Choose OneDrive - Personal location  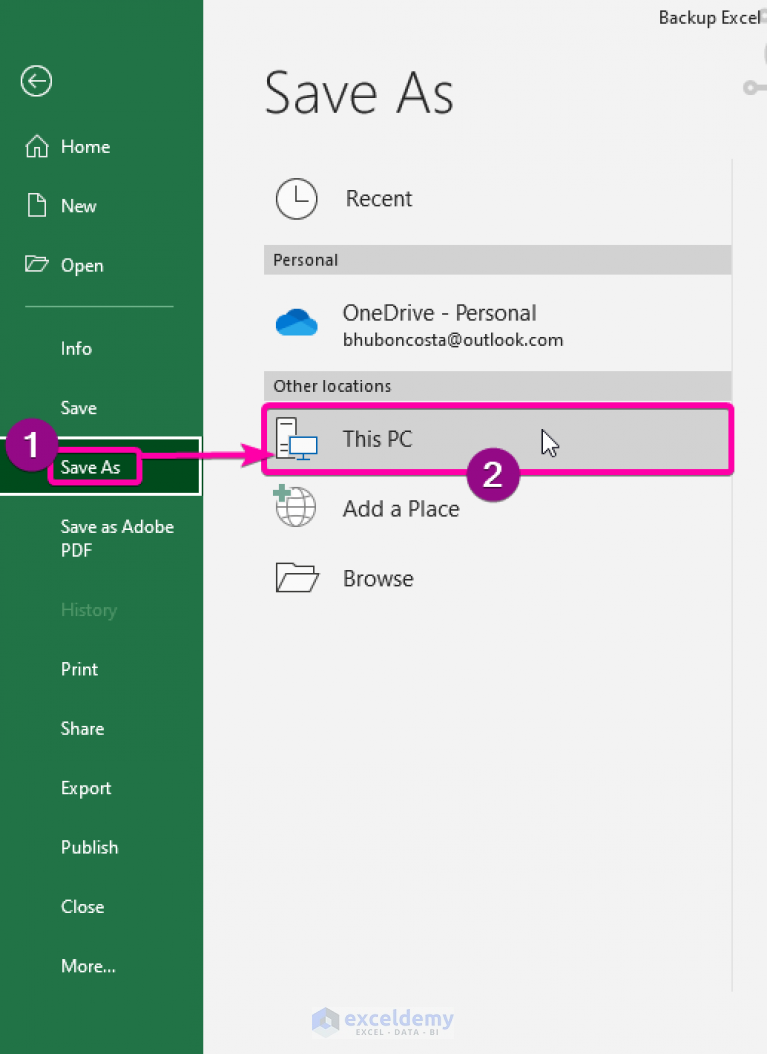click(497, 324)
